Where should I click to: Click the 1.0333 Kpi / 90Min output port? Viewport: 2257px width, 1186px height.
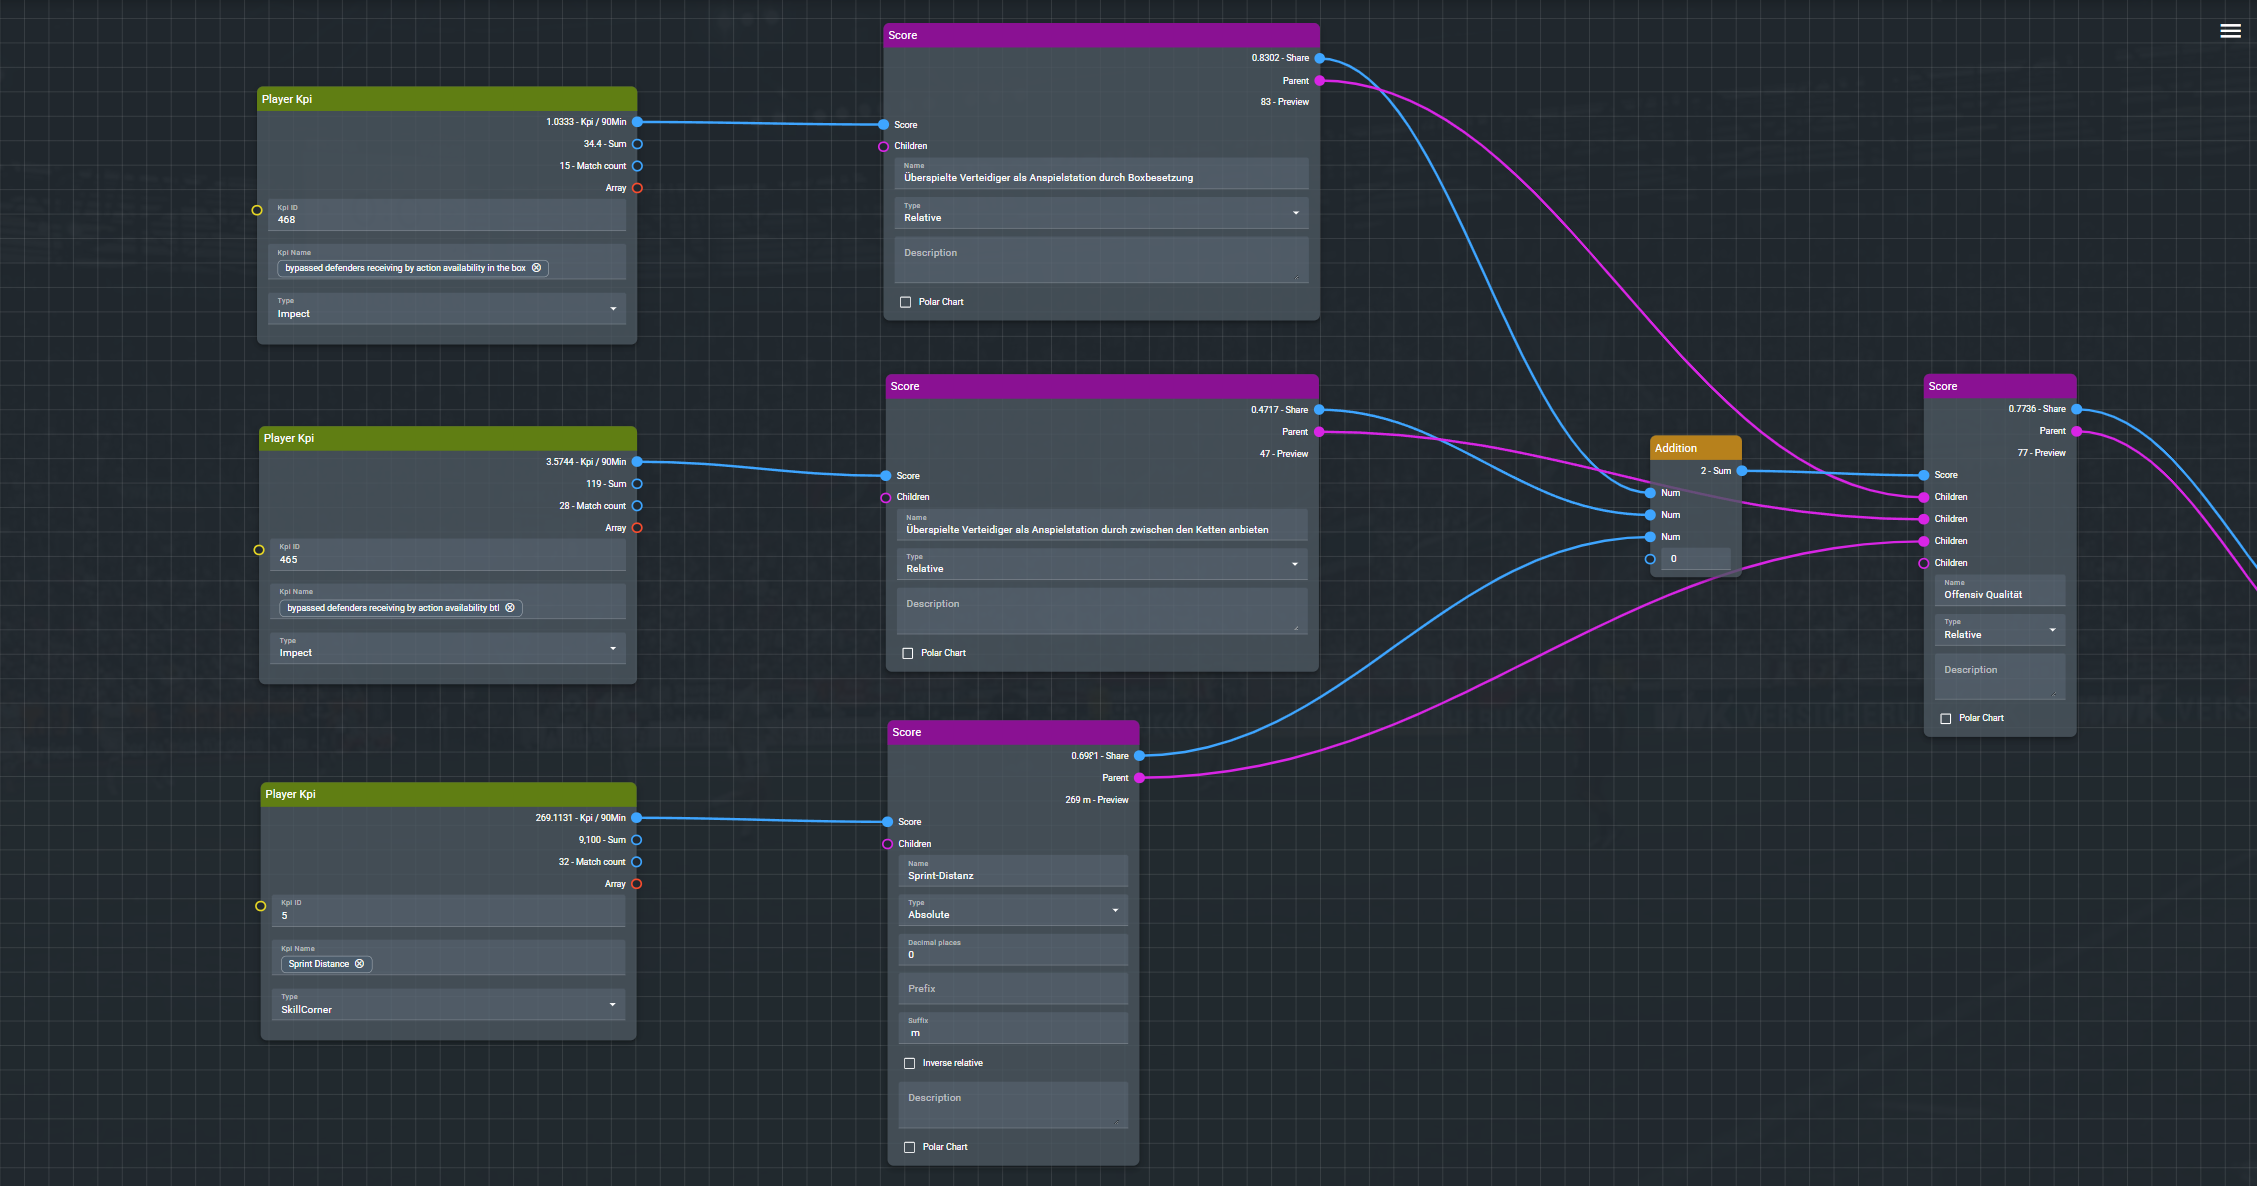(x=637, y=122)
